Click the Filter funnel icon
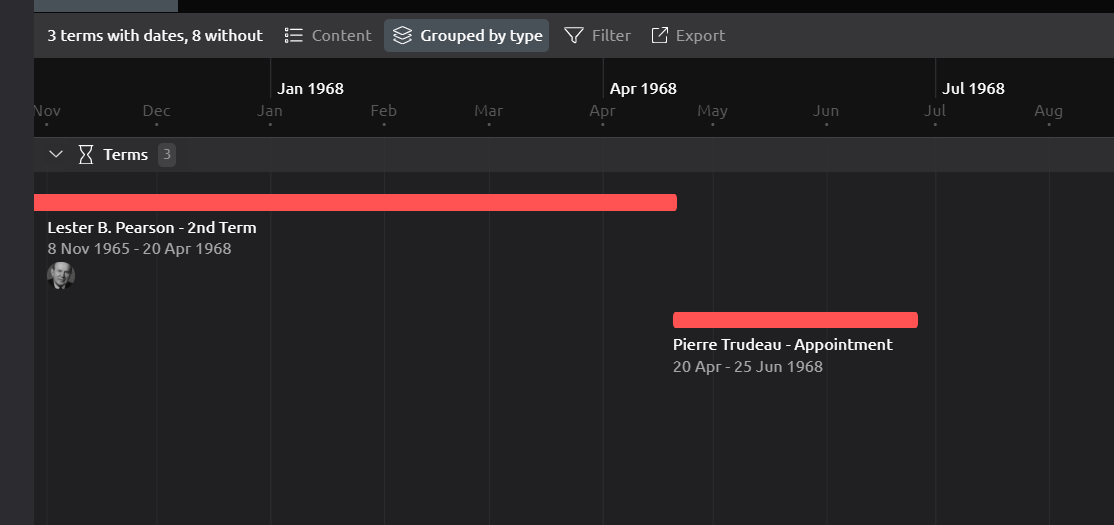Viewport: 1114px width, 525px height. [574, 36]
